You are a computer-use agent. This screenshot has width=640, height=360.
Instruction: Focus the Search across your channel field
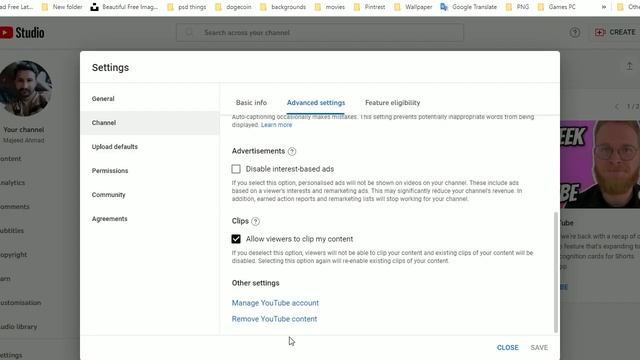tap(320, 32)
